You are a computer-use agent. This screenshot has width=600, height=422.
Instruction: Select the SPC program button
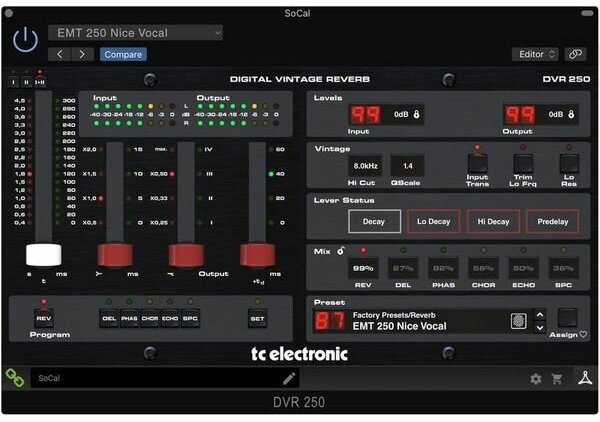tap(190, 318)
